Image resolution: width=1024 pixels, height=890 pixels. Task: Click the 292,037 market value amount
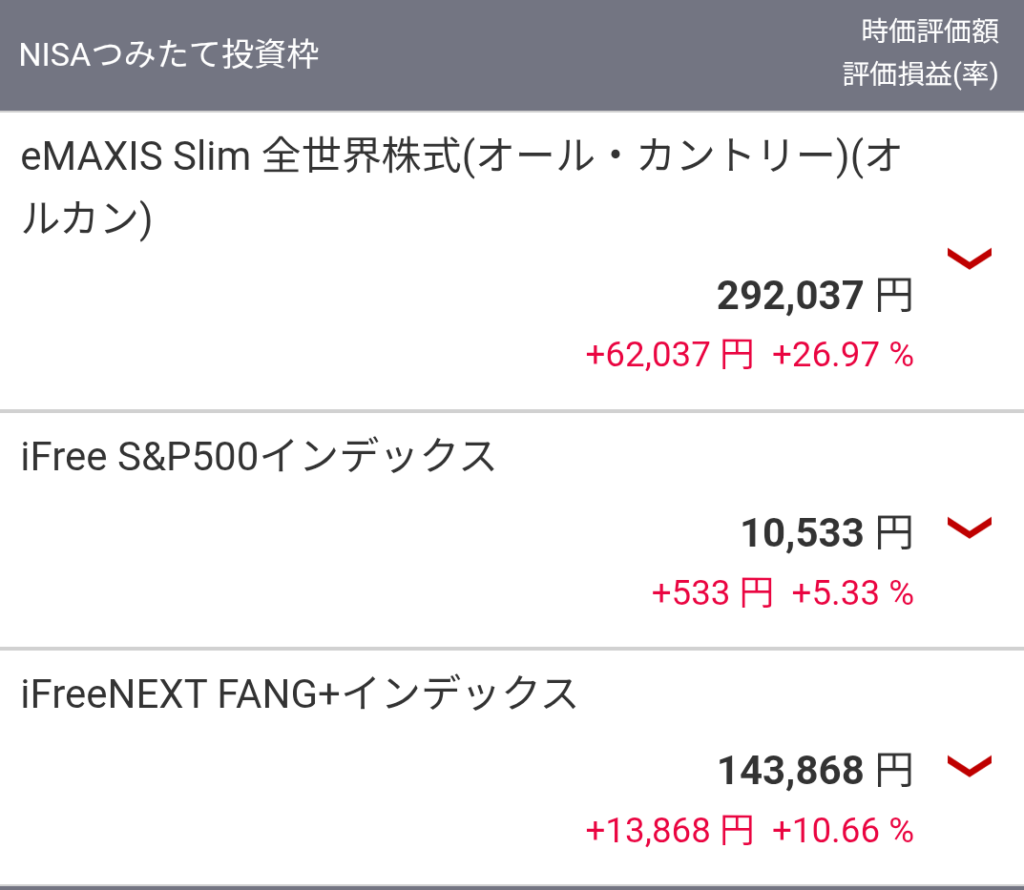789,296
